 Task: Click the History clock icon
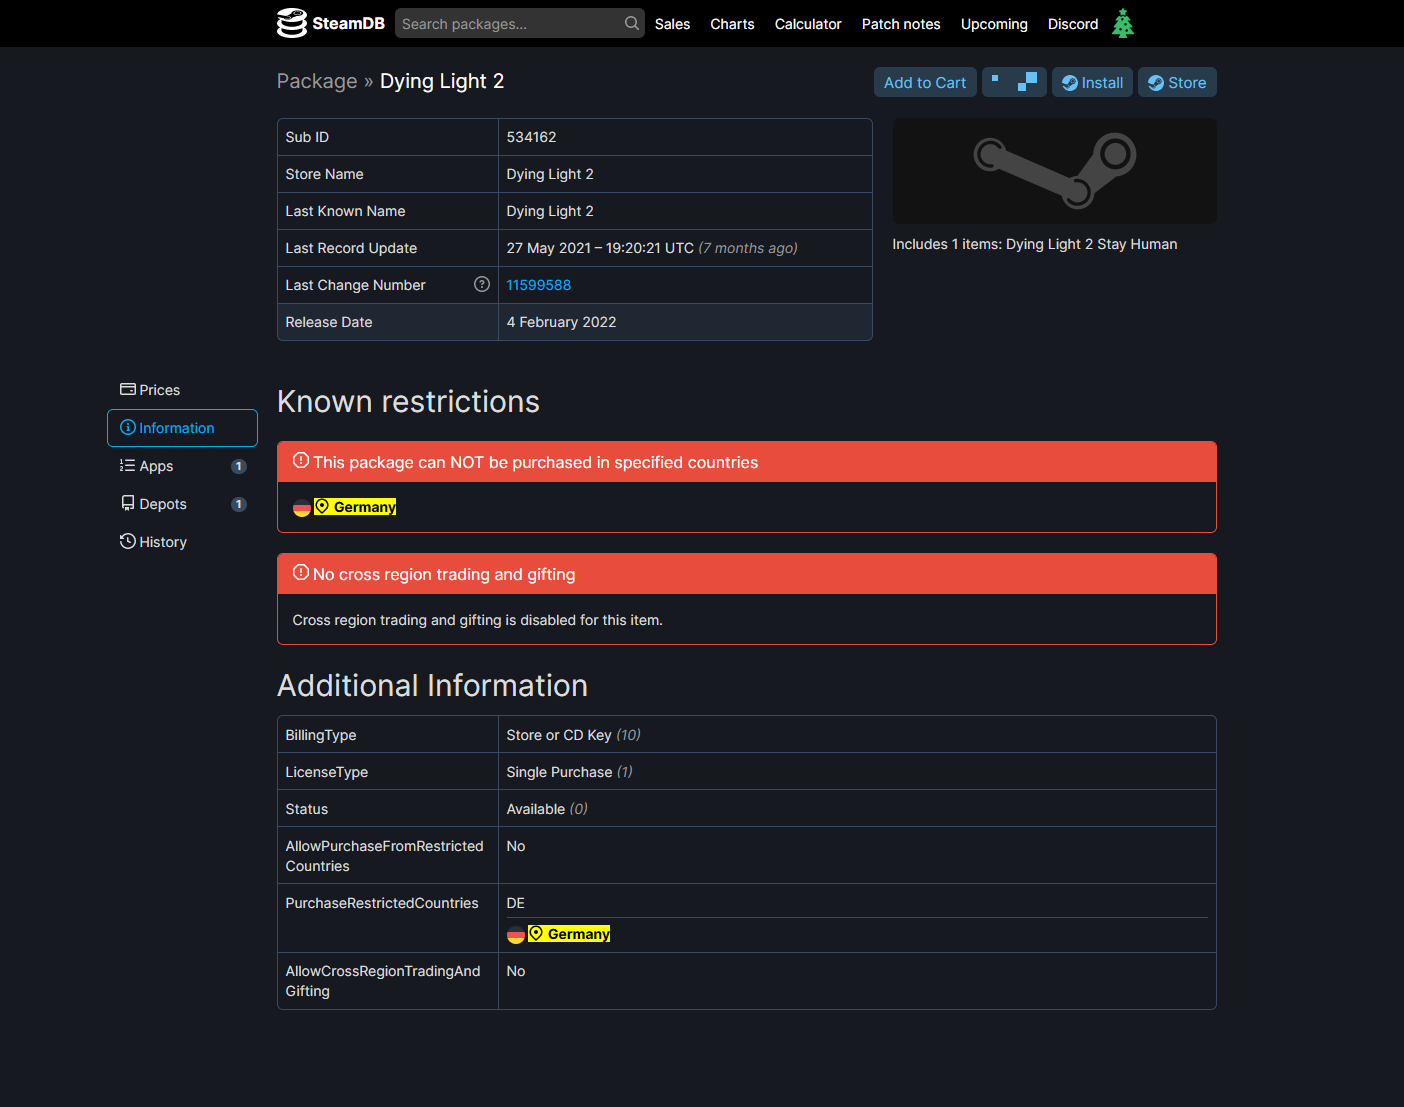pyautogui.click(x=127, y=541)
